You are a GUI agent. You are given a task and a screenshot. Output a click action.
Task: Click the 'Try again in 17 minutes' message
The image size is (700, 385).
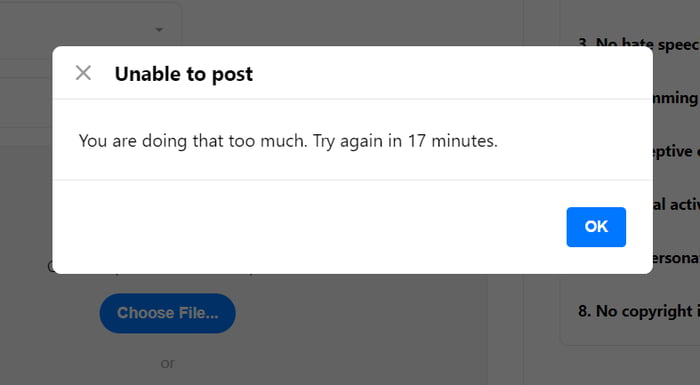click(x=404, y=141)
